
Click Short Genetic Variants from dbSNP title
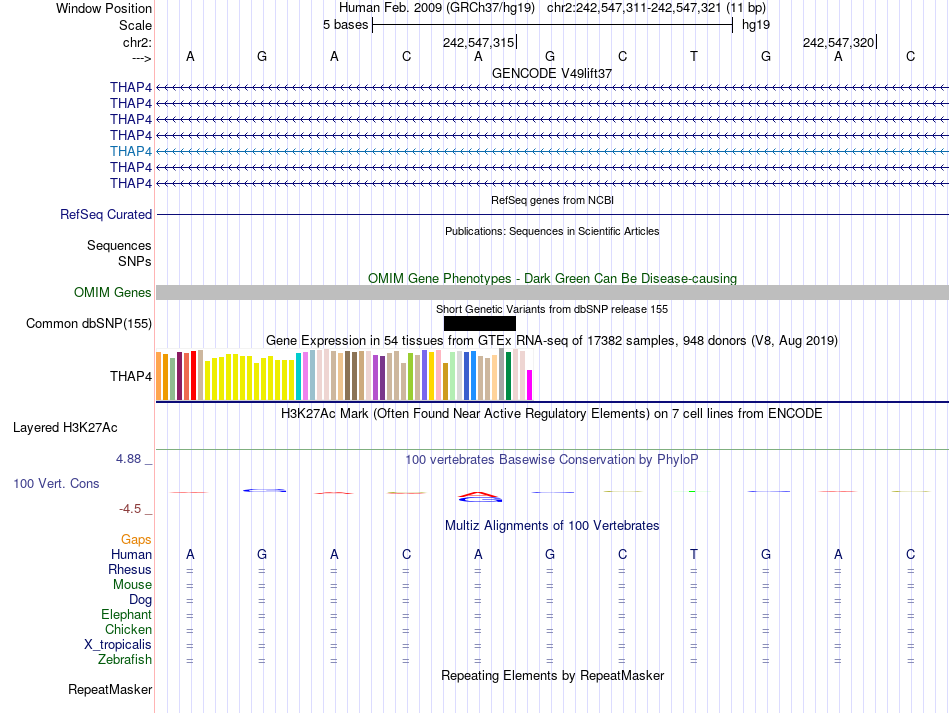tap(552, 309)
